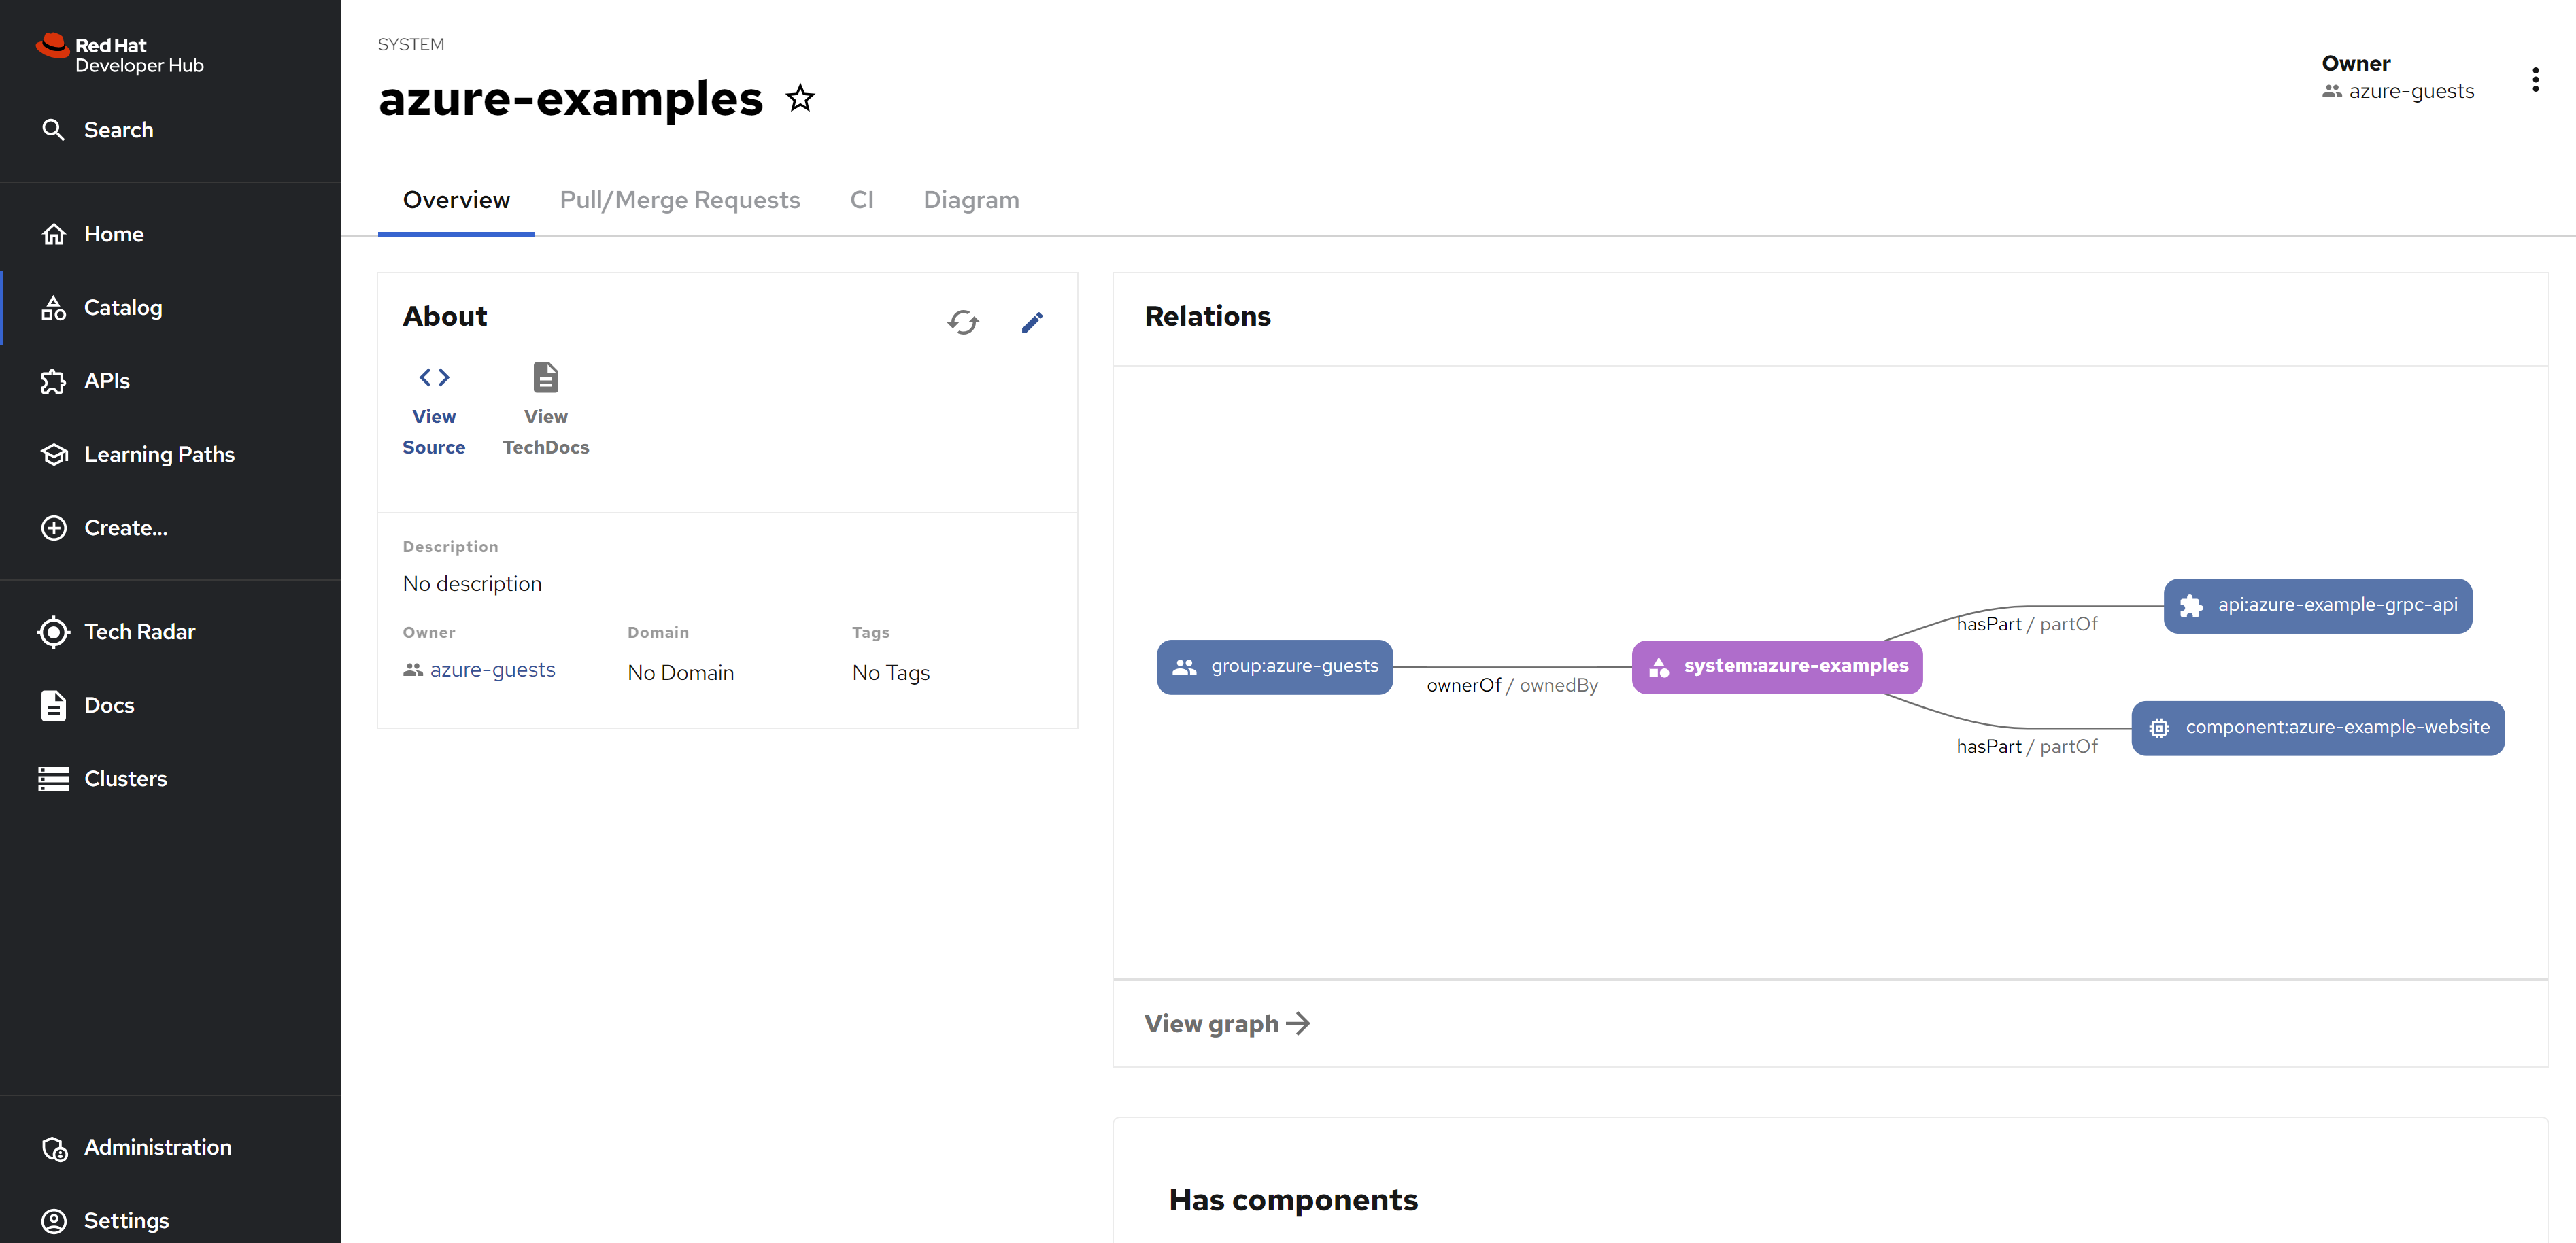Open View TechDocs document icon
This screenshot has width=2576, height=1243.
coord(545,378)
